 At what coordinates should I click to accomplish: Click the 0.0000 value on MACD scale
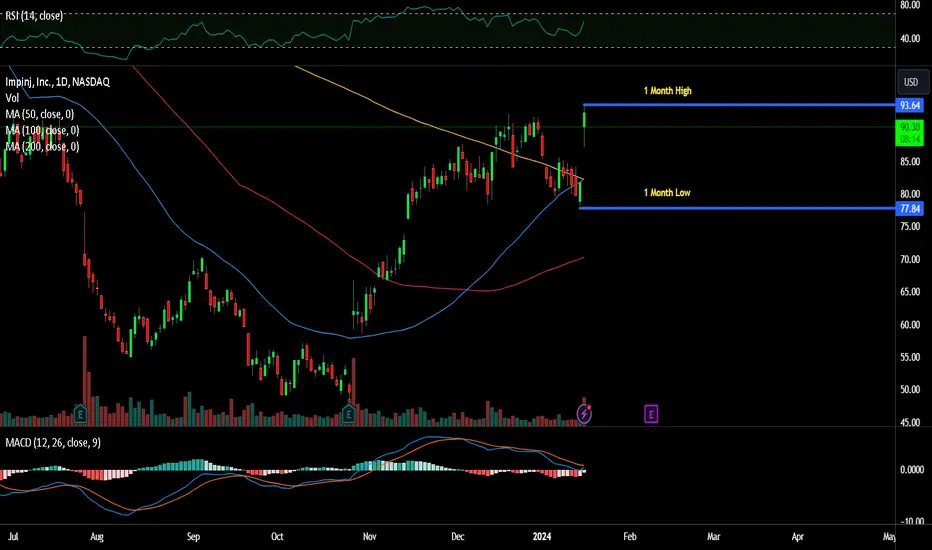tap(912, 470)
